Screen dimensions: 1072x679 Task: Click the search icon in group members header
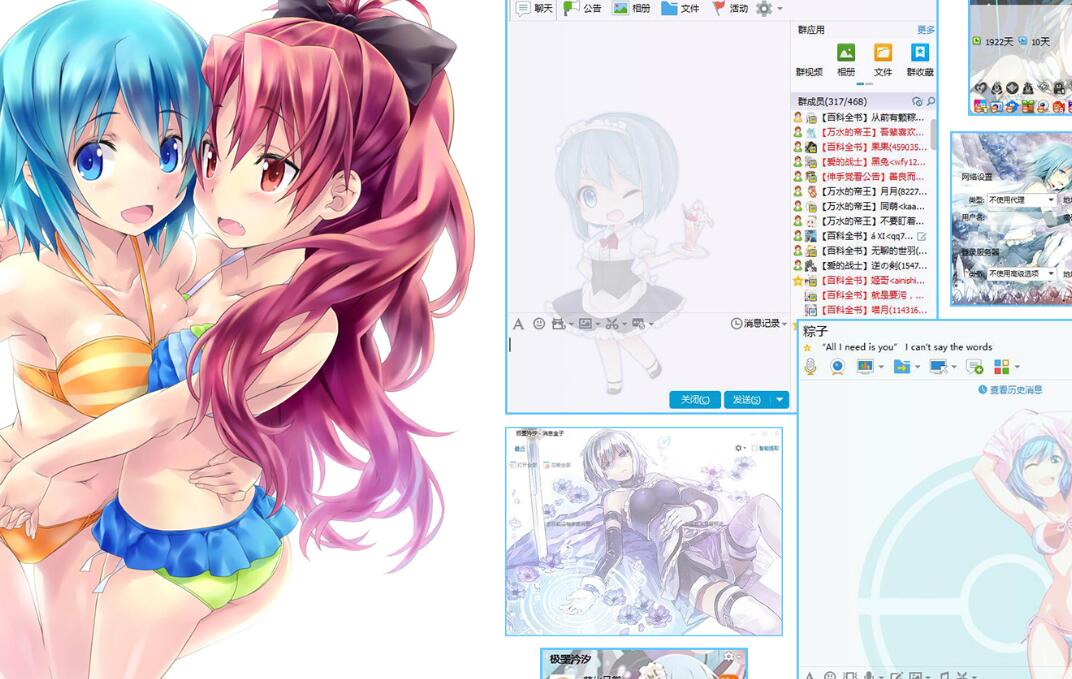[930, 101]
